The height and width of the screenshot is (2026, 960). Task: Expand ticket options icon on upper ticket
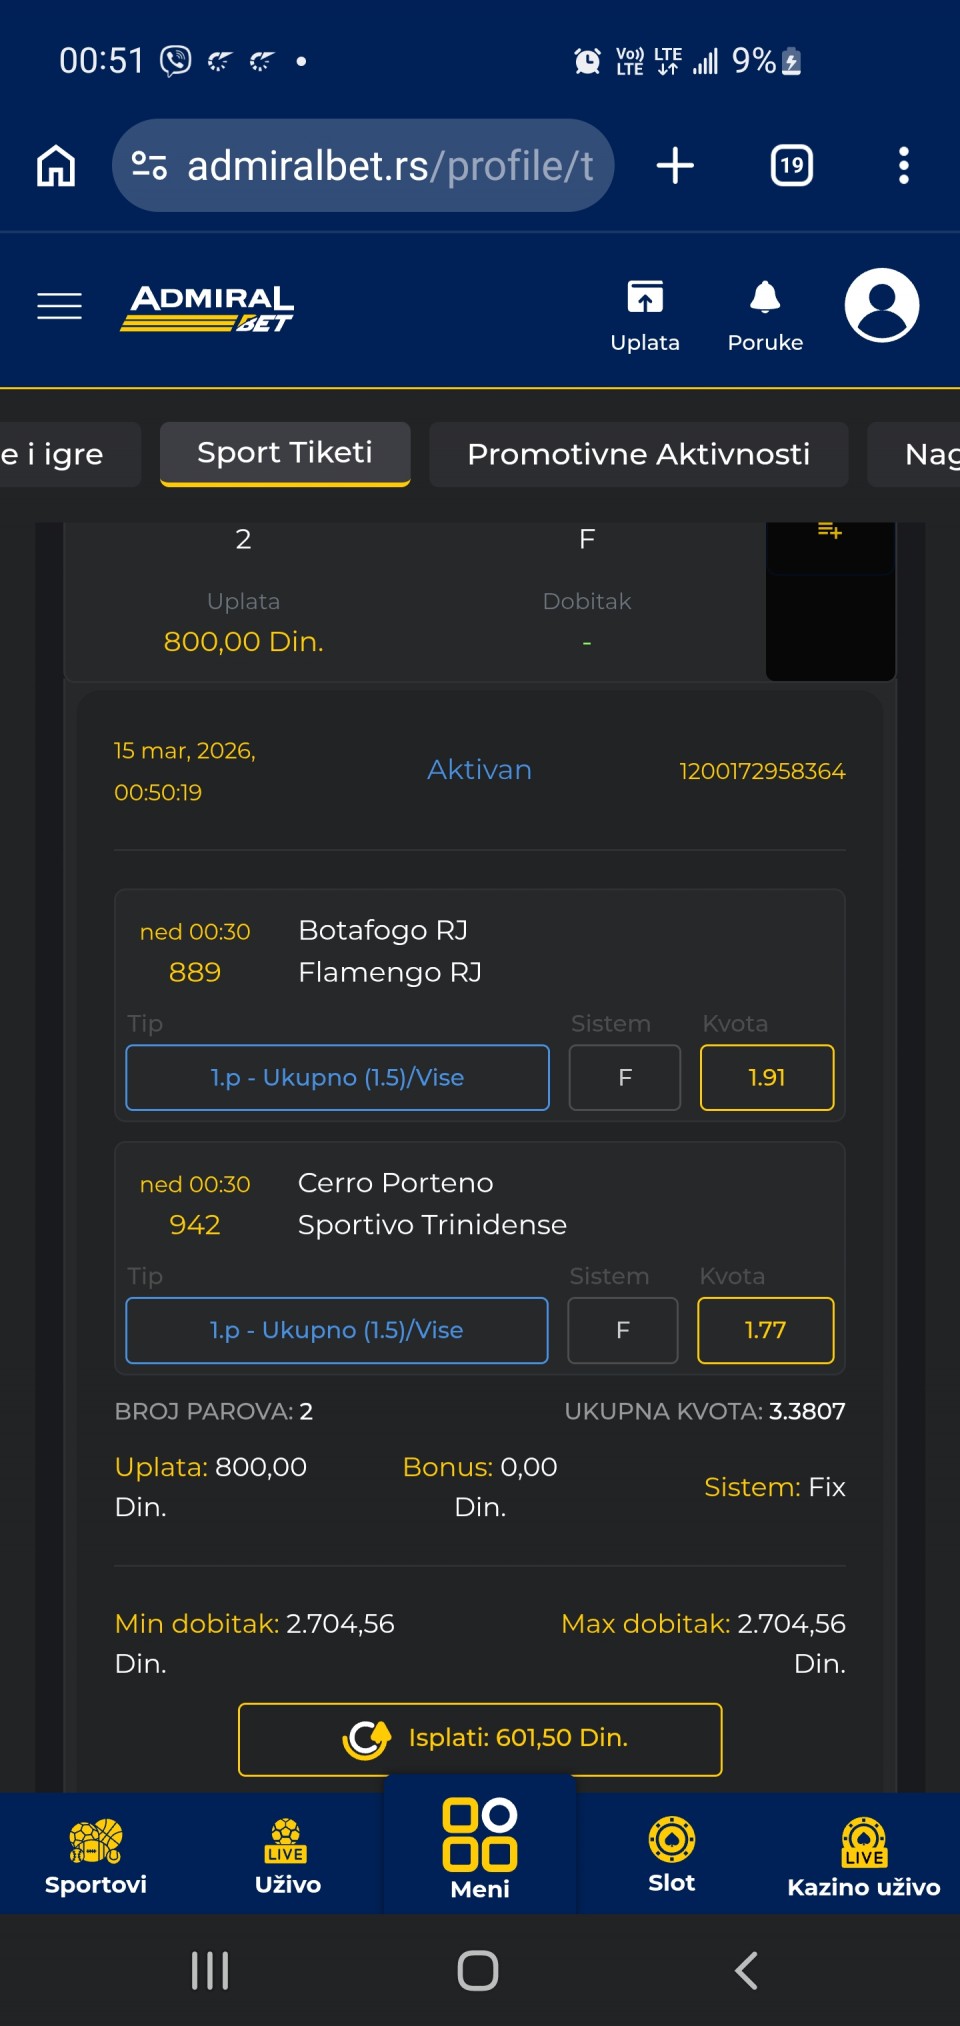pyautogui.click(x=830, y=531)
